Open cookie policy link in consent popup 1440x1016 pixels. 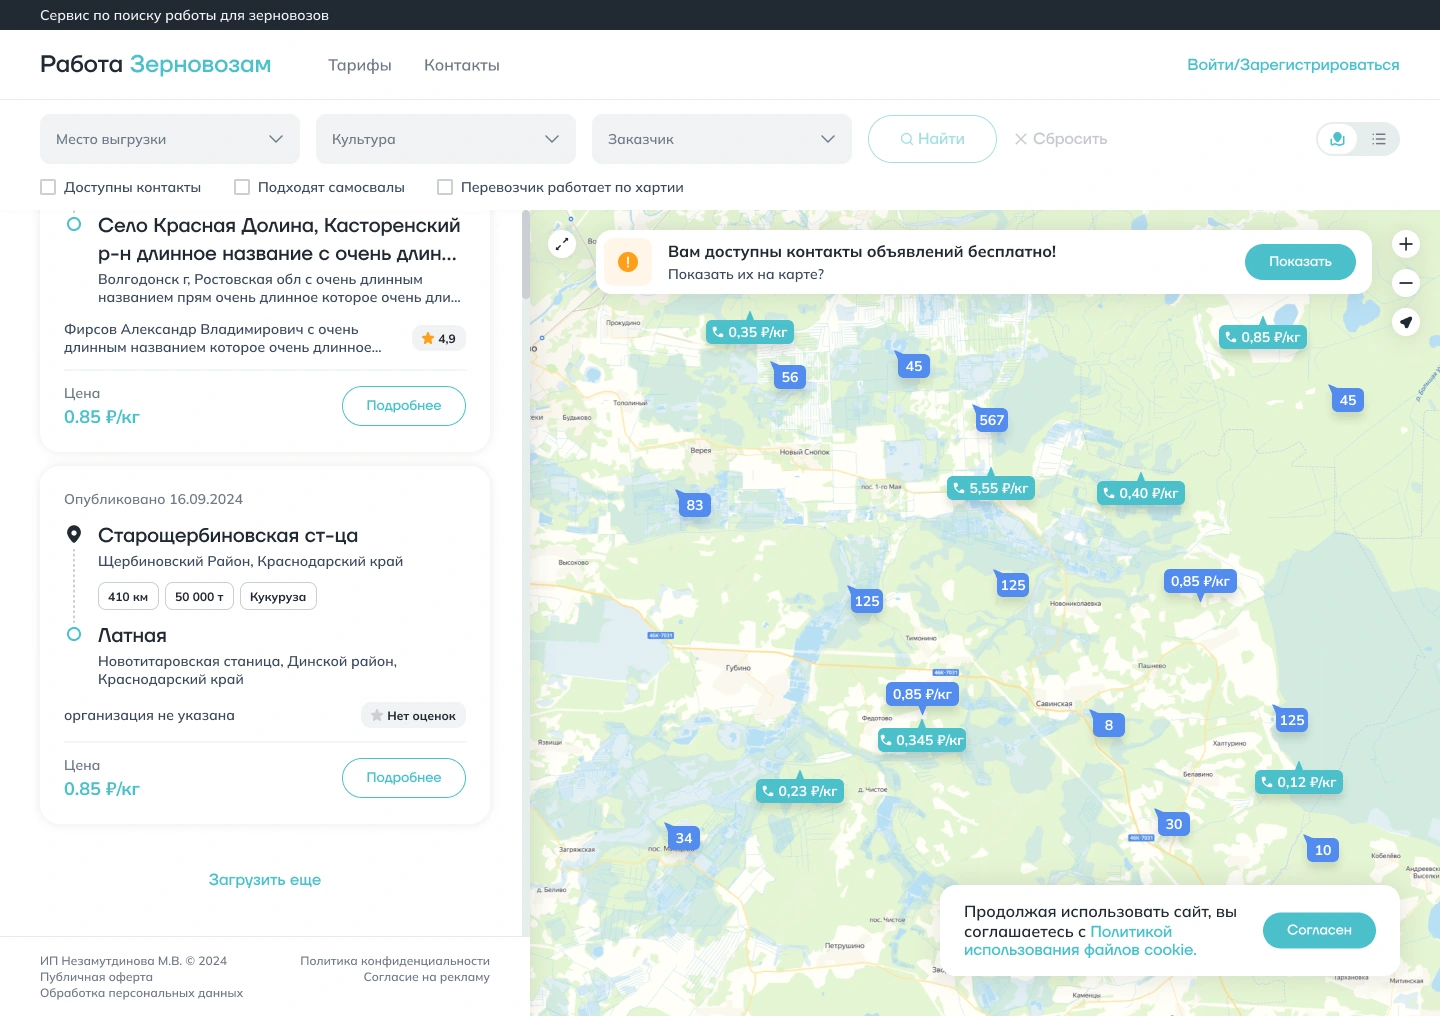[x=1080, y=941]
